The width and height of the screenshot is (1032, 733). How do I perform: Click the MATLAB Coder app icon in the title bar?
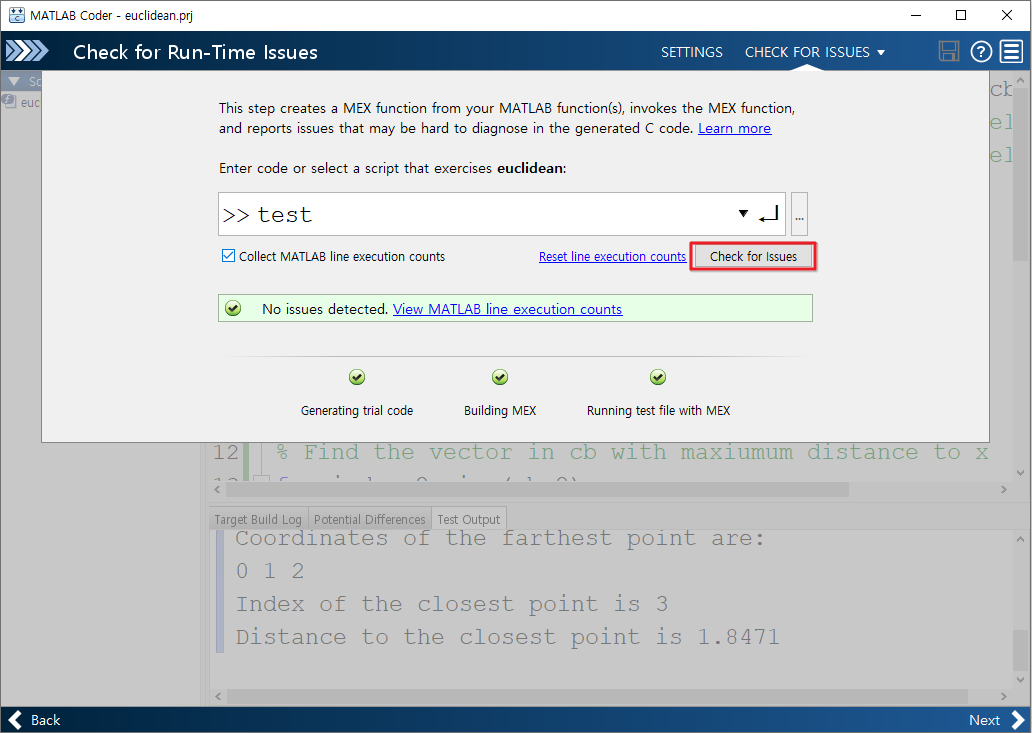(x=16, y=15)
